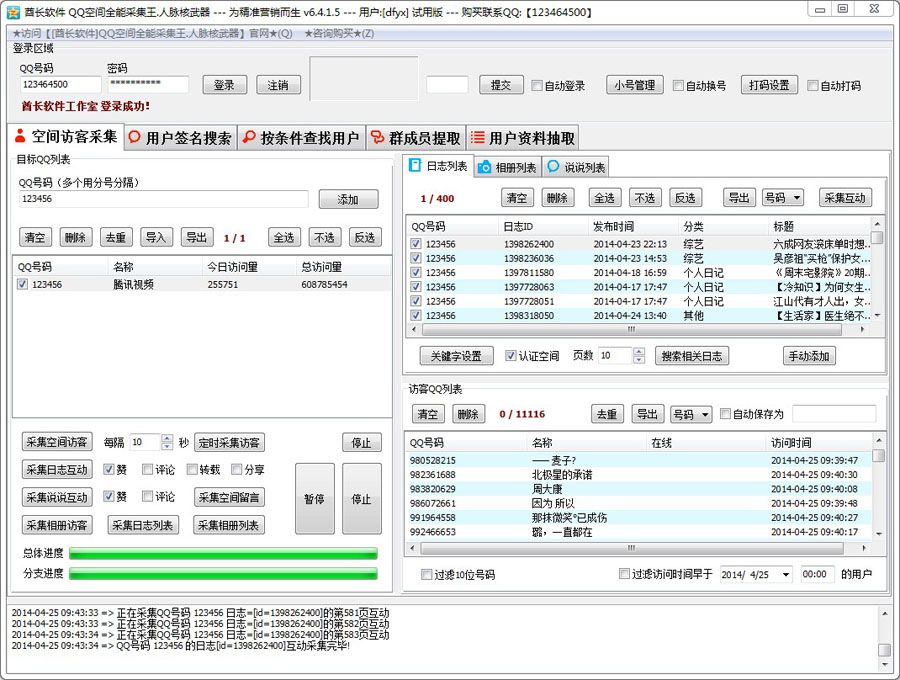This screenshot has width=900, height=680.
Task: Select the 日志列表 tab
Action: point(439,166)
